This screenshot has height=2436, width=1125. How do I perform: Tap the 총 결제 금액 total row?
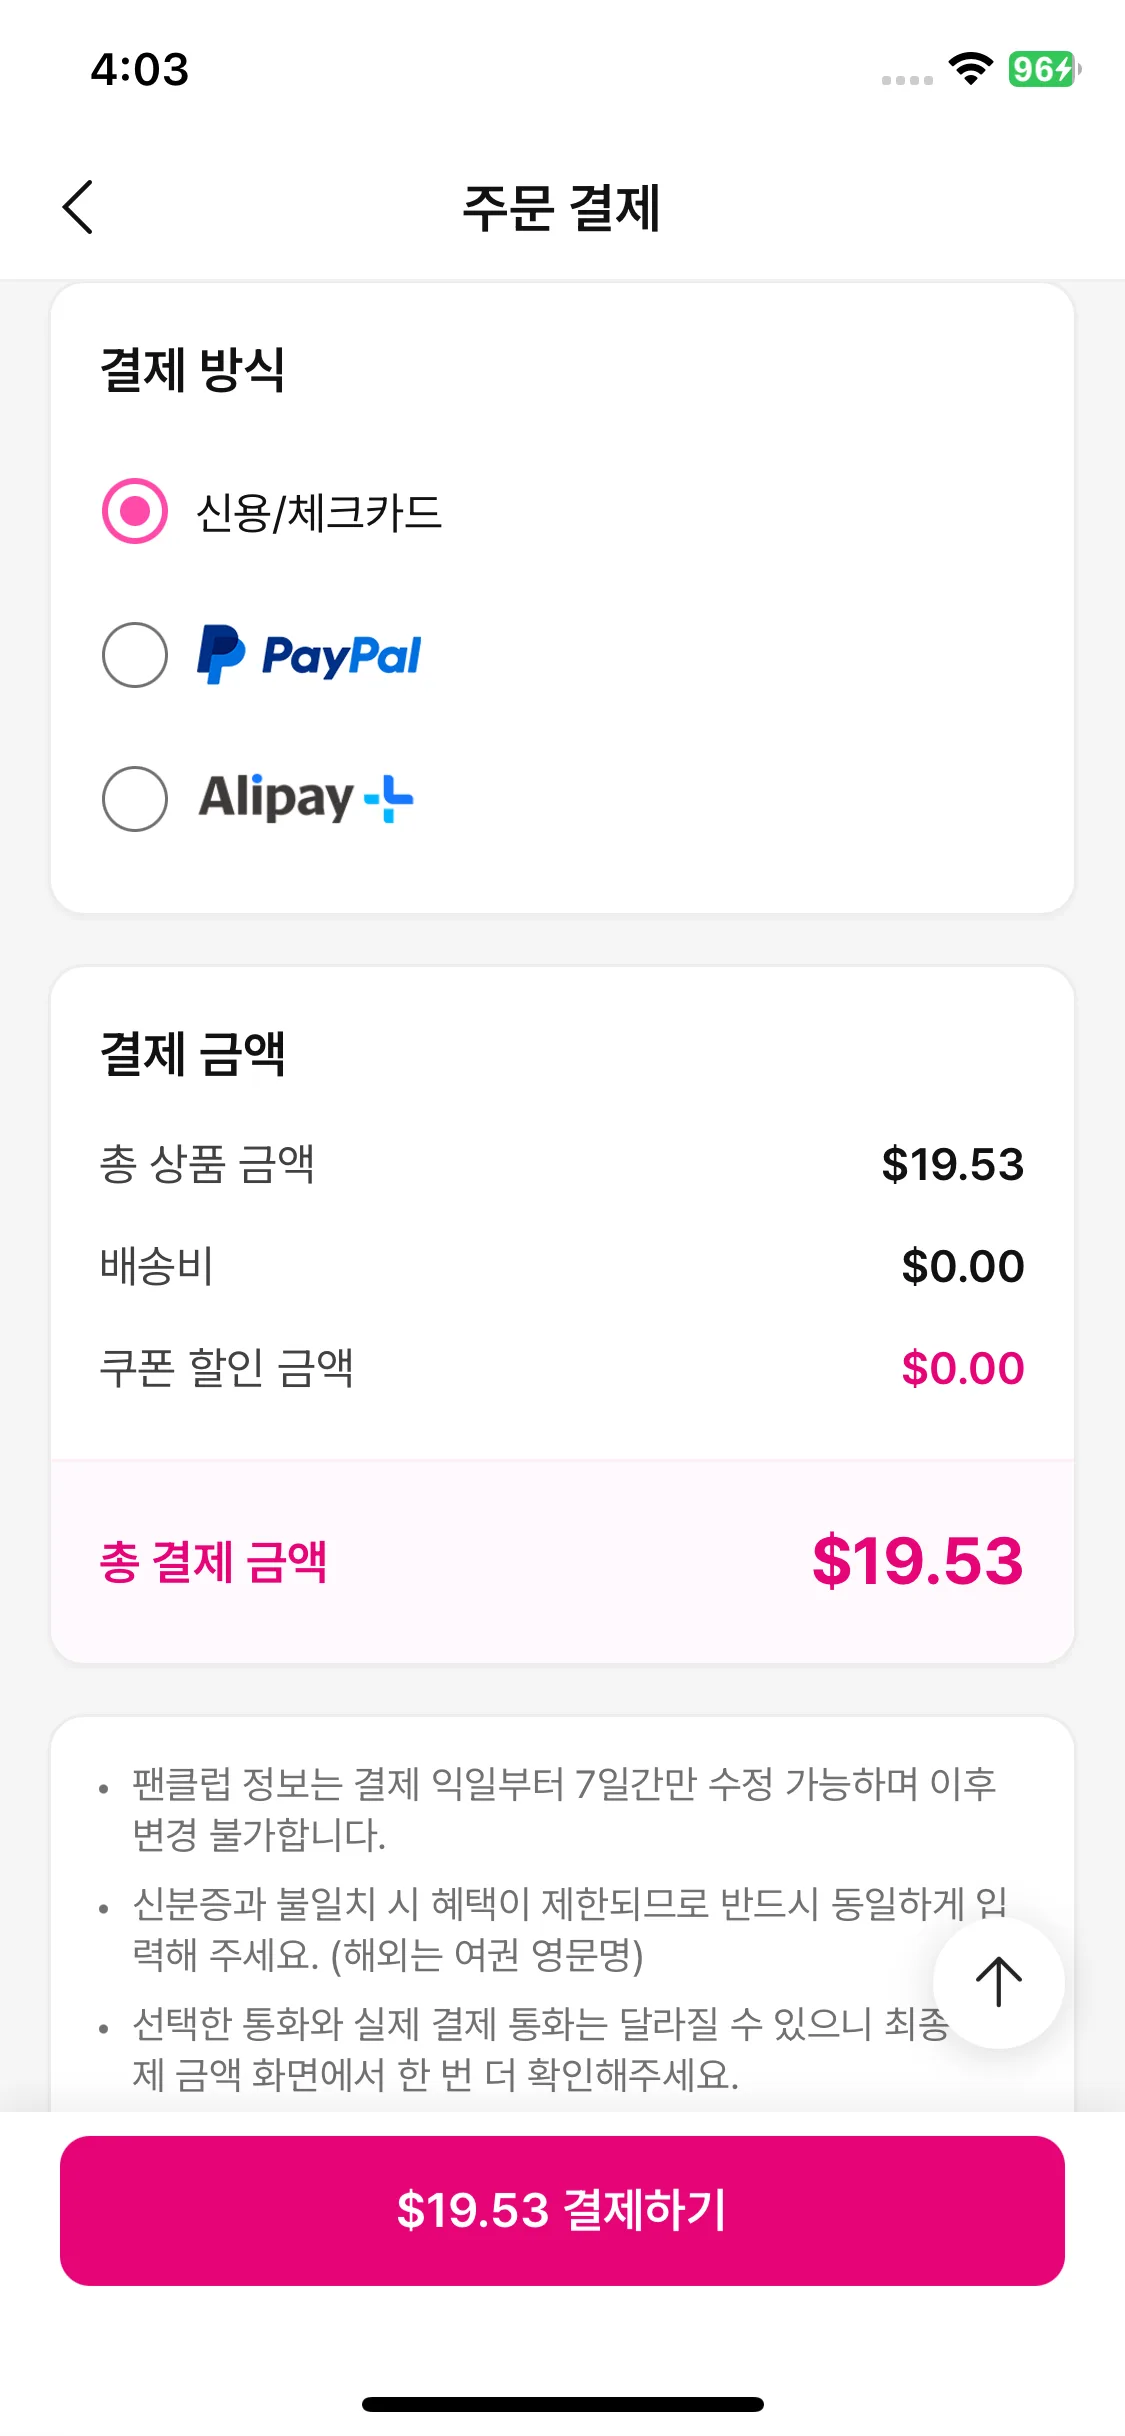[562, 1561]
